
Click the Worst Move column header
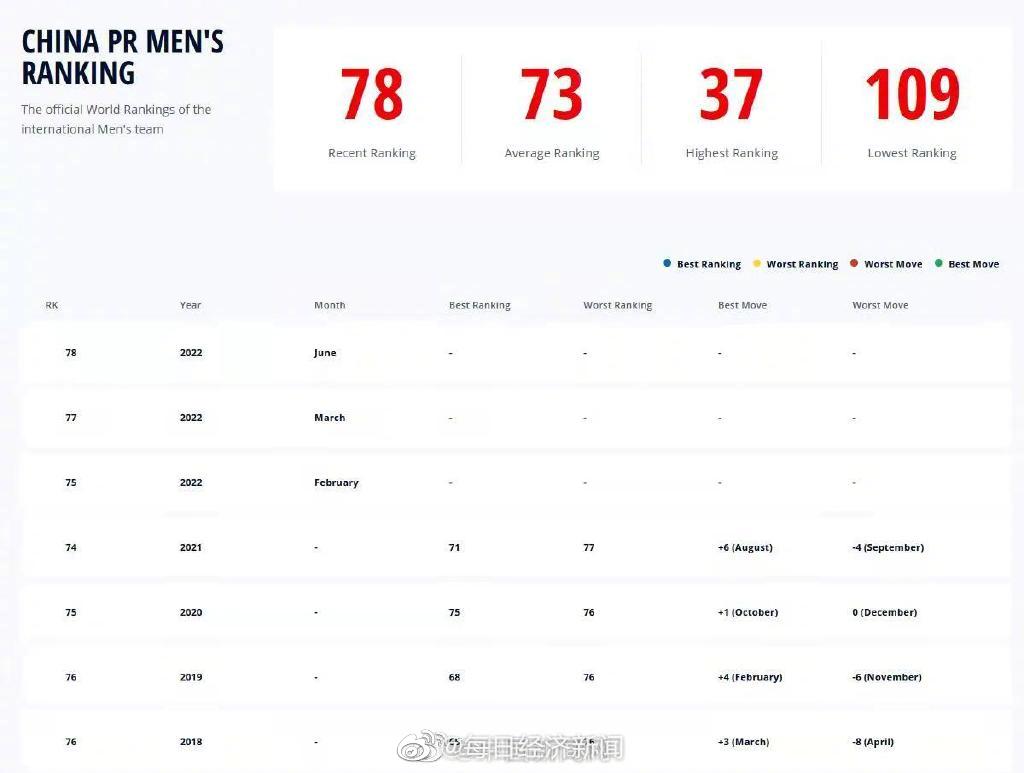(x=880, y=305)
